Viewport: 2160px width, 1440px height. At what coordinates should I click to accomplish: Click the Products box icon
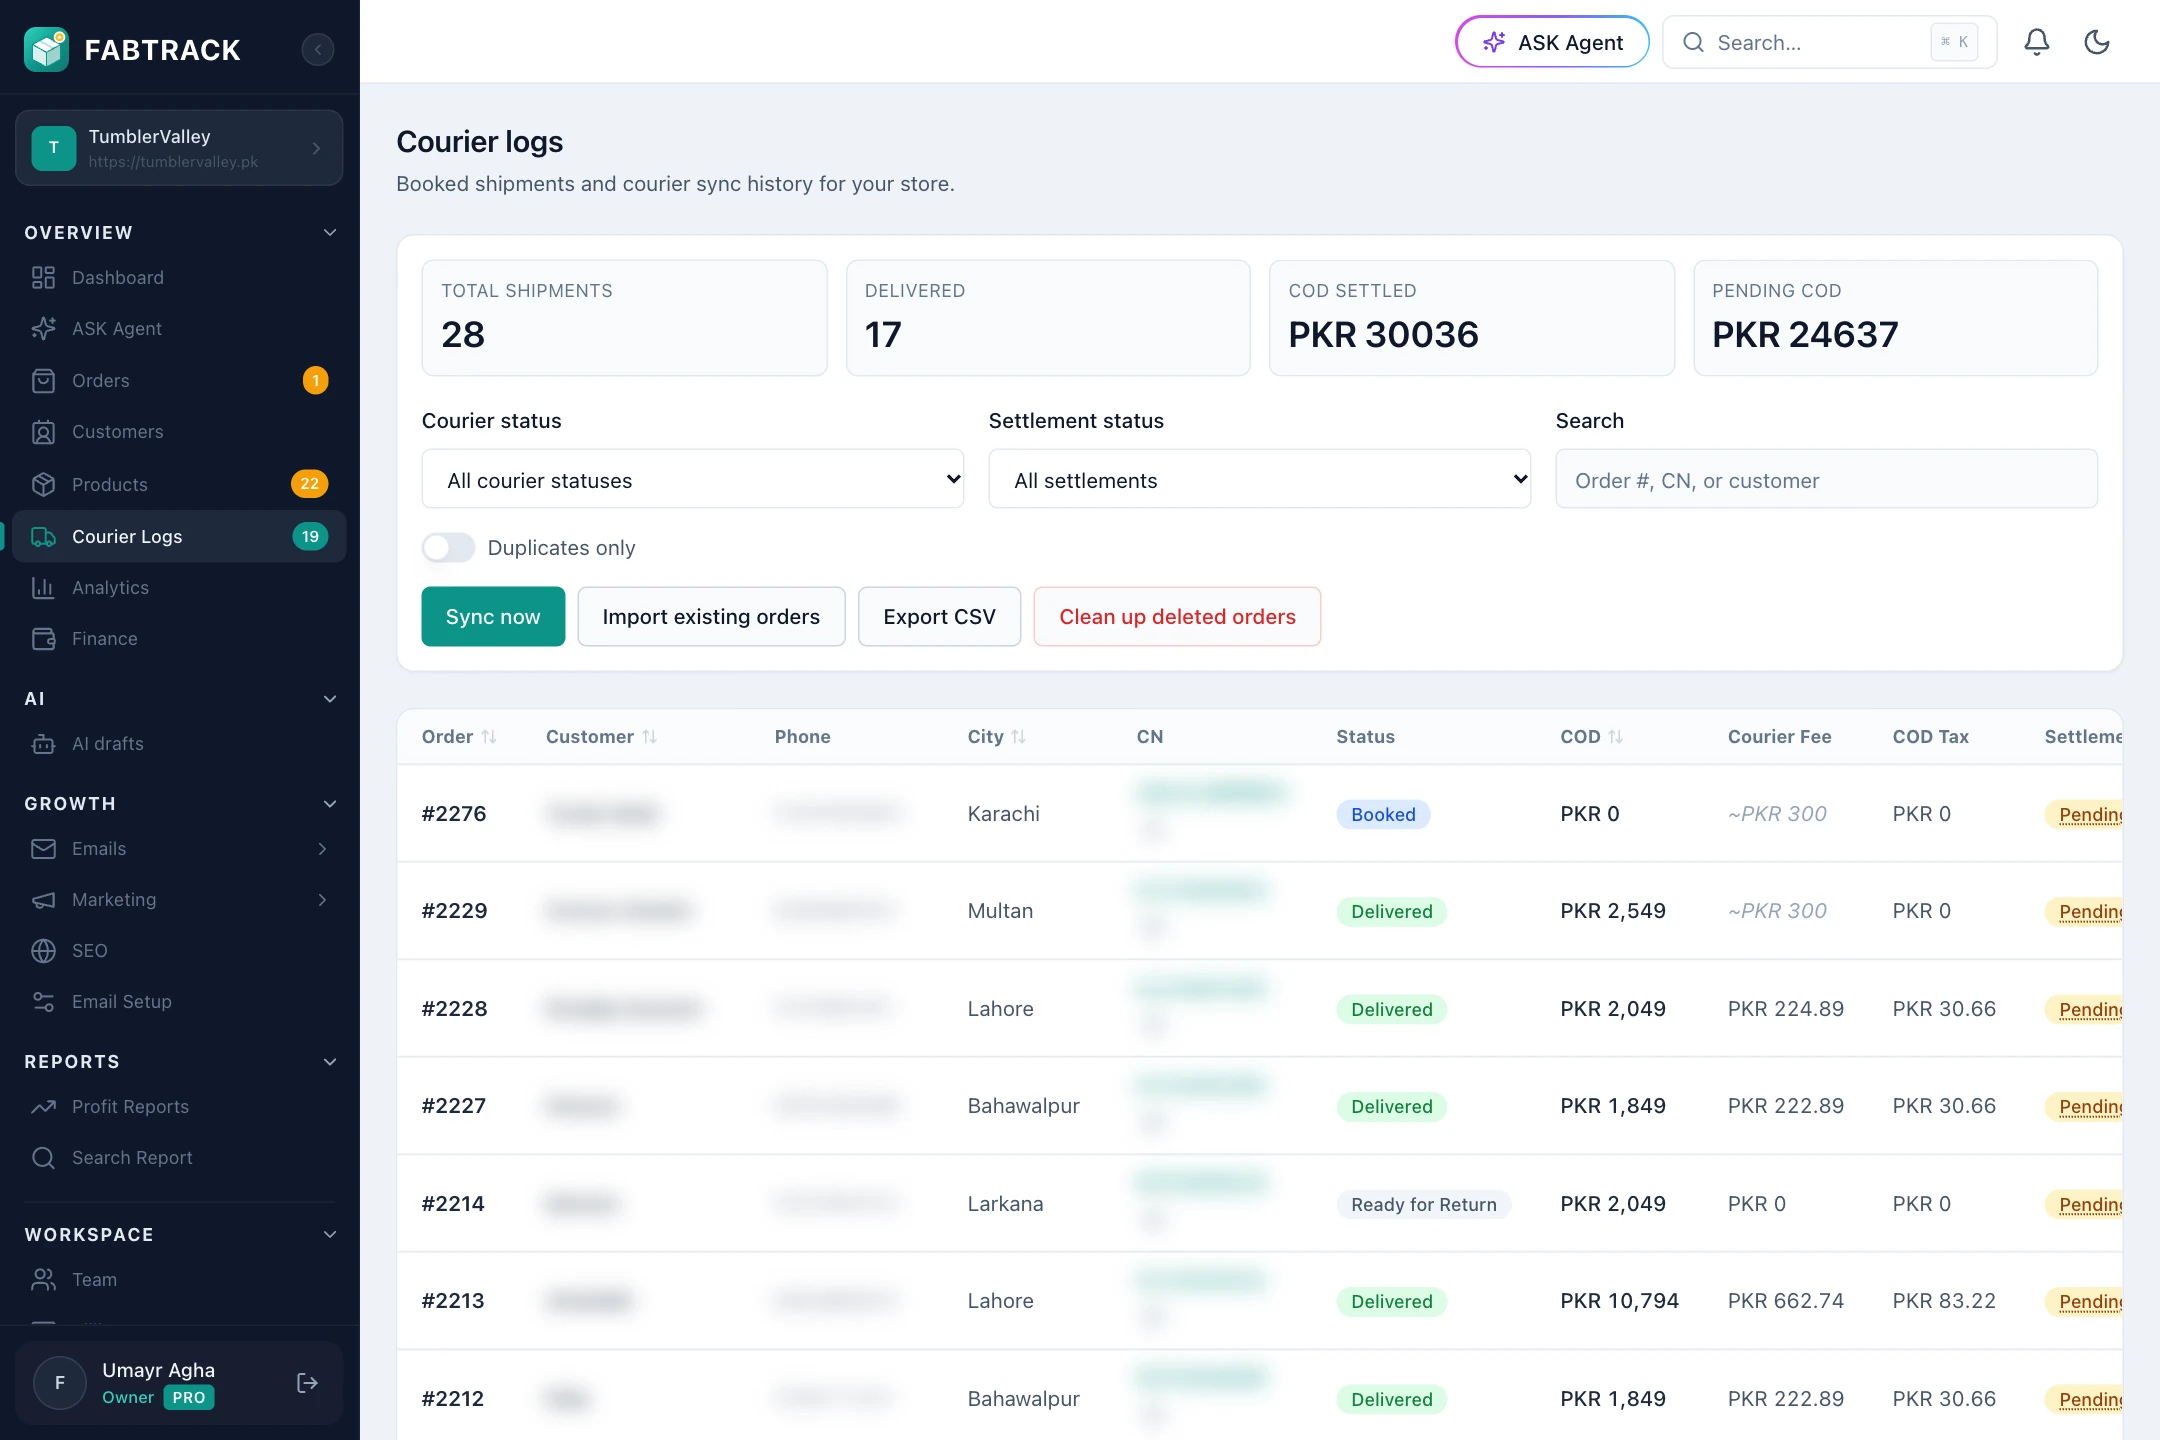point(43,485)
